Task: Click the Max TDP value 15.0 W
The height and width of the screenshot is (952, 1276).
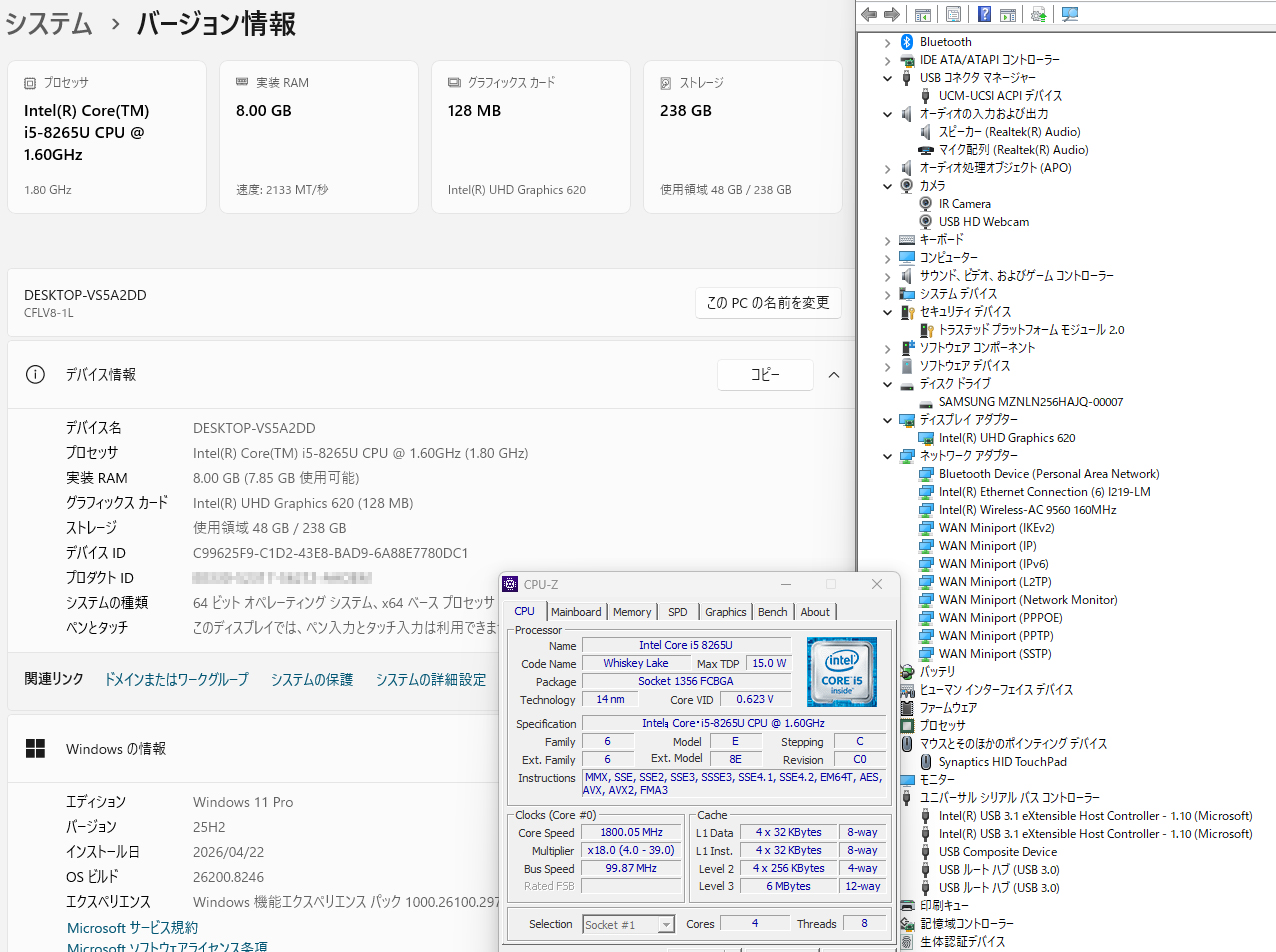Action: click(x=769, y=663)
